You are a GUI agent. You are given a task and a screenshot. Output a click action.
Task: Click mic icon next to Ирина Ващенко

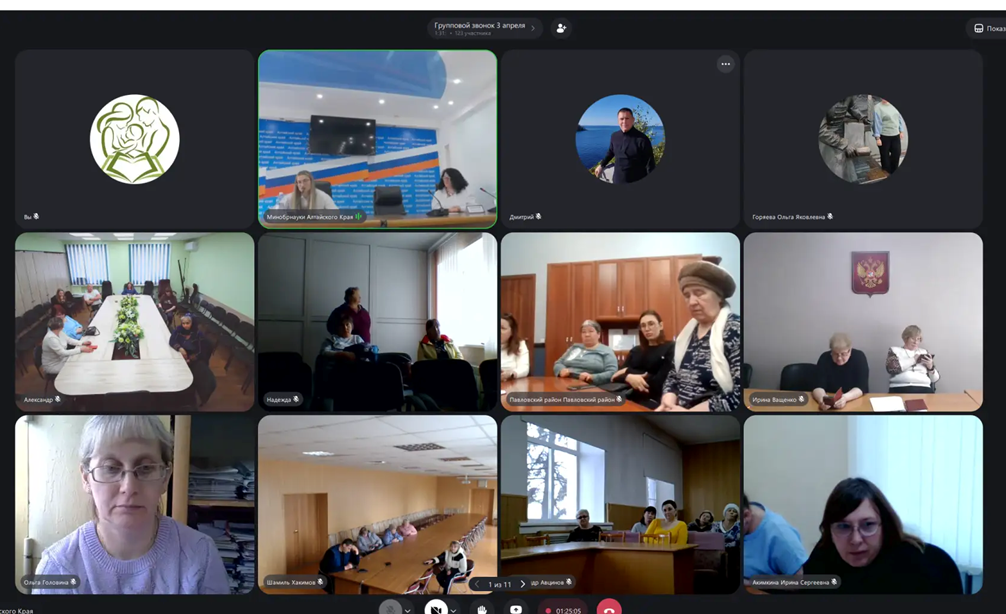pyautogui.click(x=802, y=400)
